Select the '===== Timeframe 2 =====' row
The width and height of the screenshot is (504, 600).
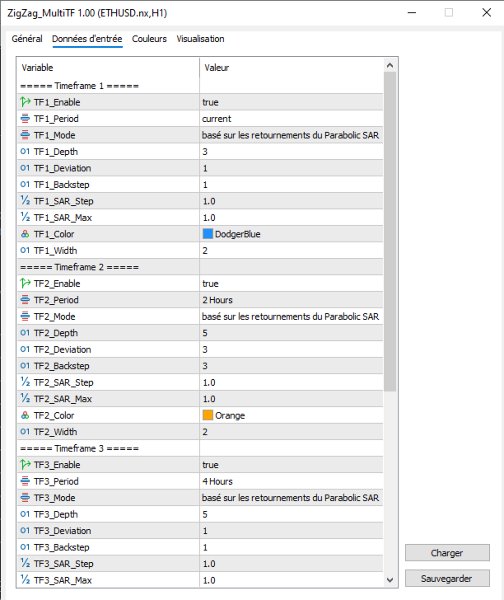pos(200,267)
